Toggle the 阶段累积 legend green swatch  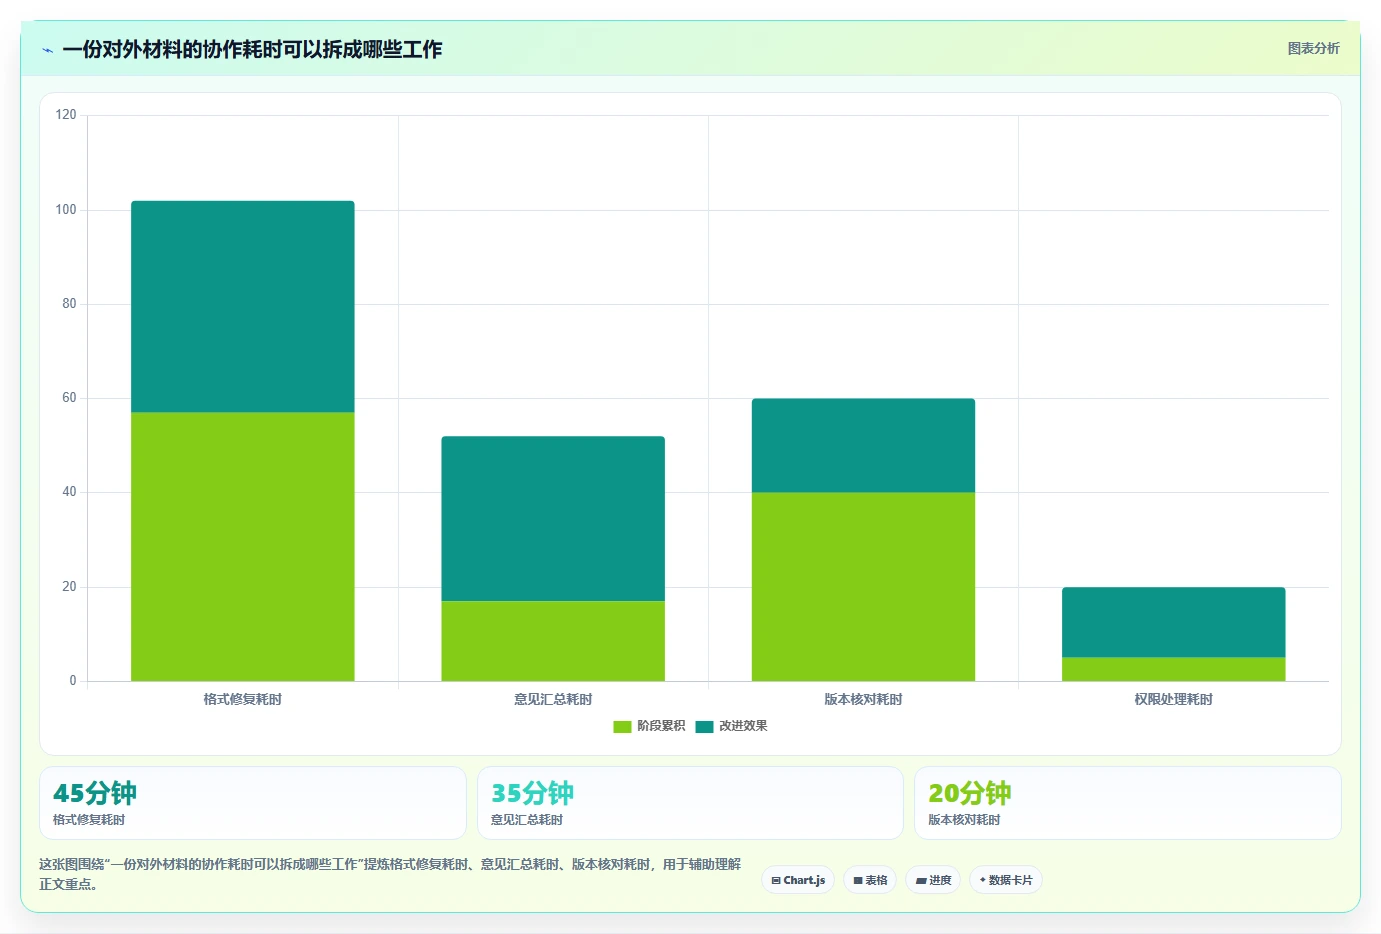pos(622,726)
